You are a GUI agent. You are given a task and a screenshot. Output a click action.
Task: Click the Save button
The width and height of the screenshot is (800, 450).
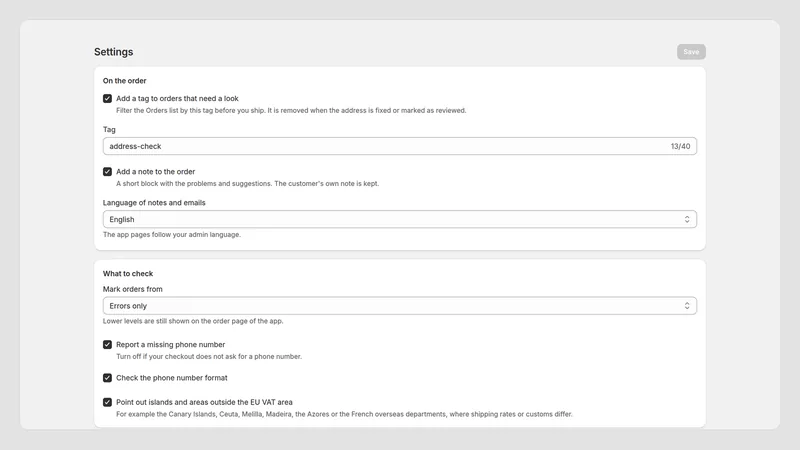691,52
